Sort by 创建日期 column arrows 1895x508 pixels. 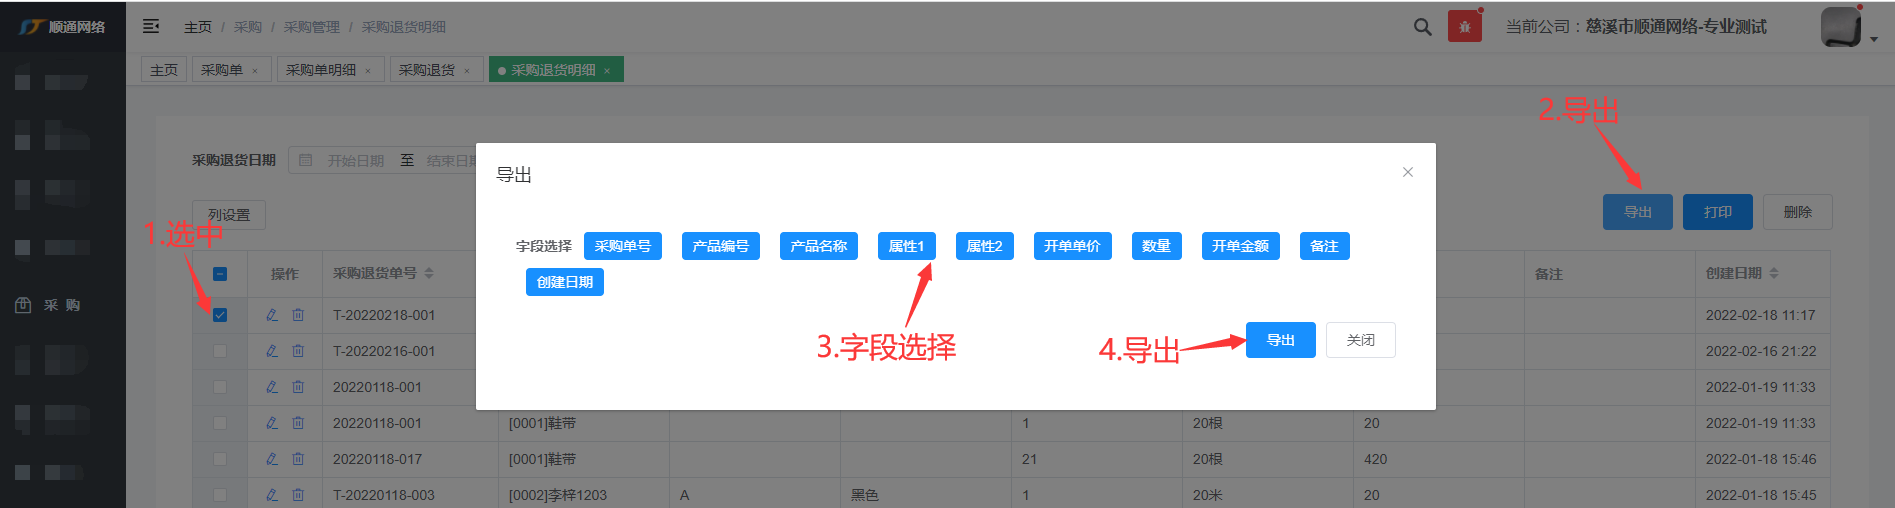[1774, 273]
